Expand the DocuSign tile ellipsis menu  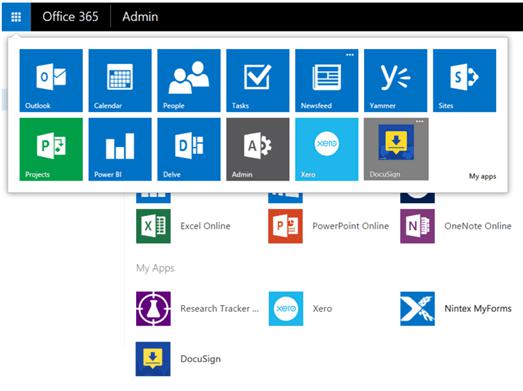coord(420,121)
